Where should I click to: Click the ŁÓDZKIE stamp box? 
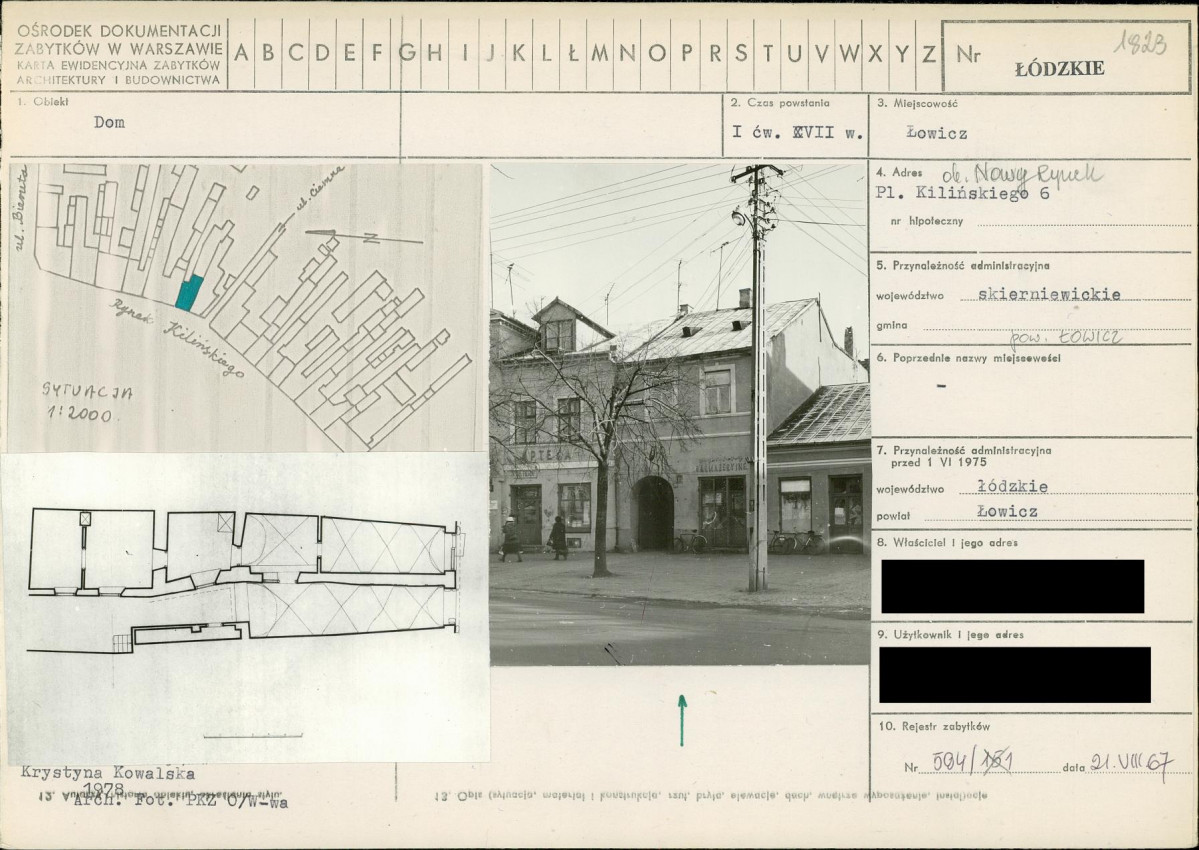tap(1065, 59)
